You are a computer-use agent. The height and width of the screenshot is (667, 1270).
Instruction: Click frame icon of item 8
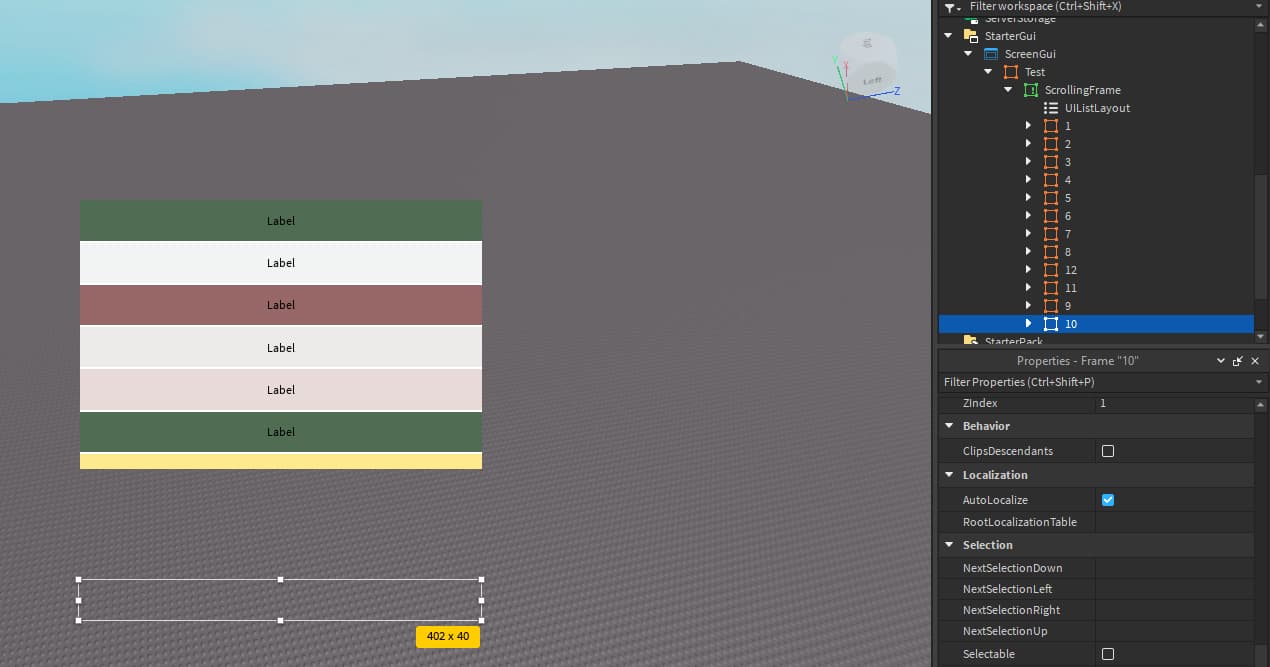point(1051,252)
